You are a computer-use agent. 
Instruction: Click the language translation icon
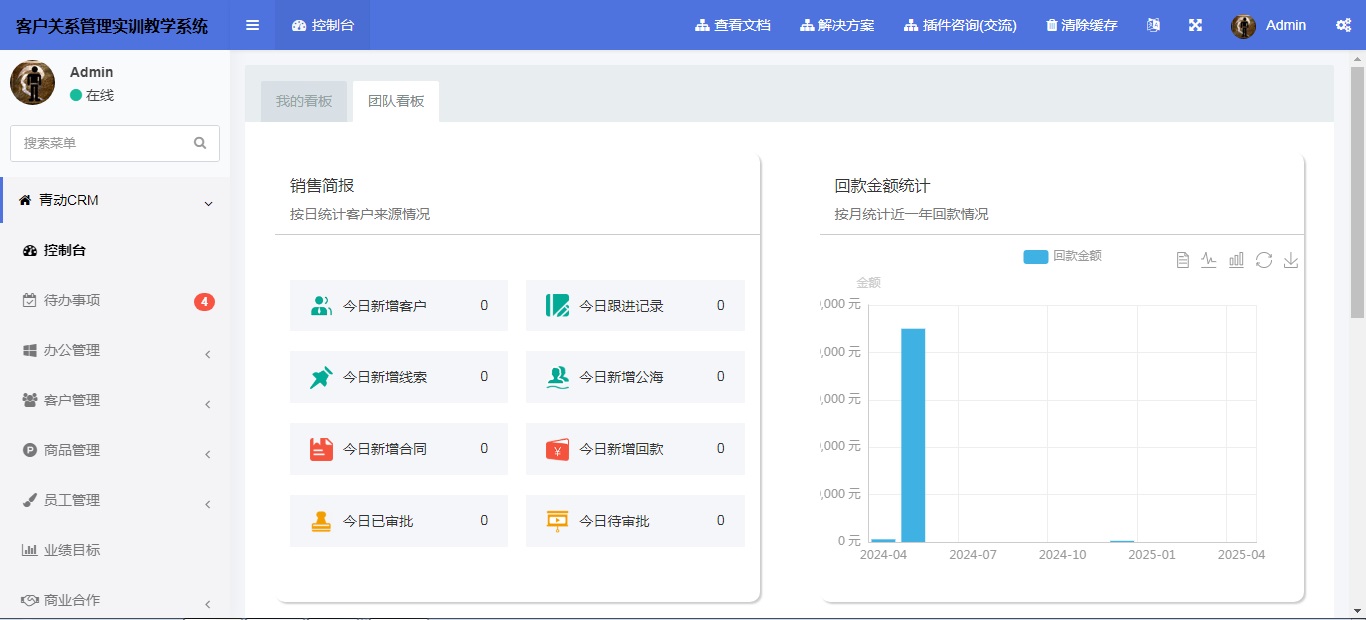pyautogui.click(x=1153, y=25)
